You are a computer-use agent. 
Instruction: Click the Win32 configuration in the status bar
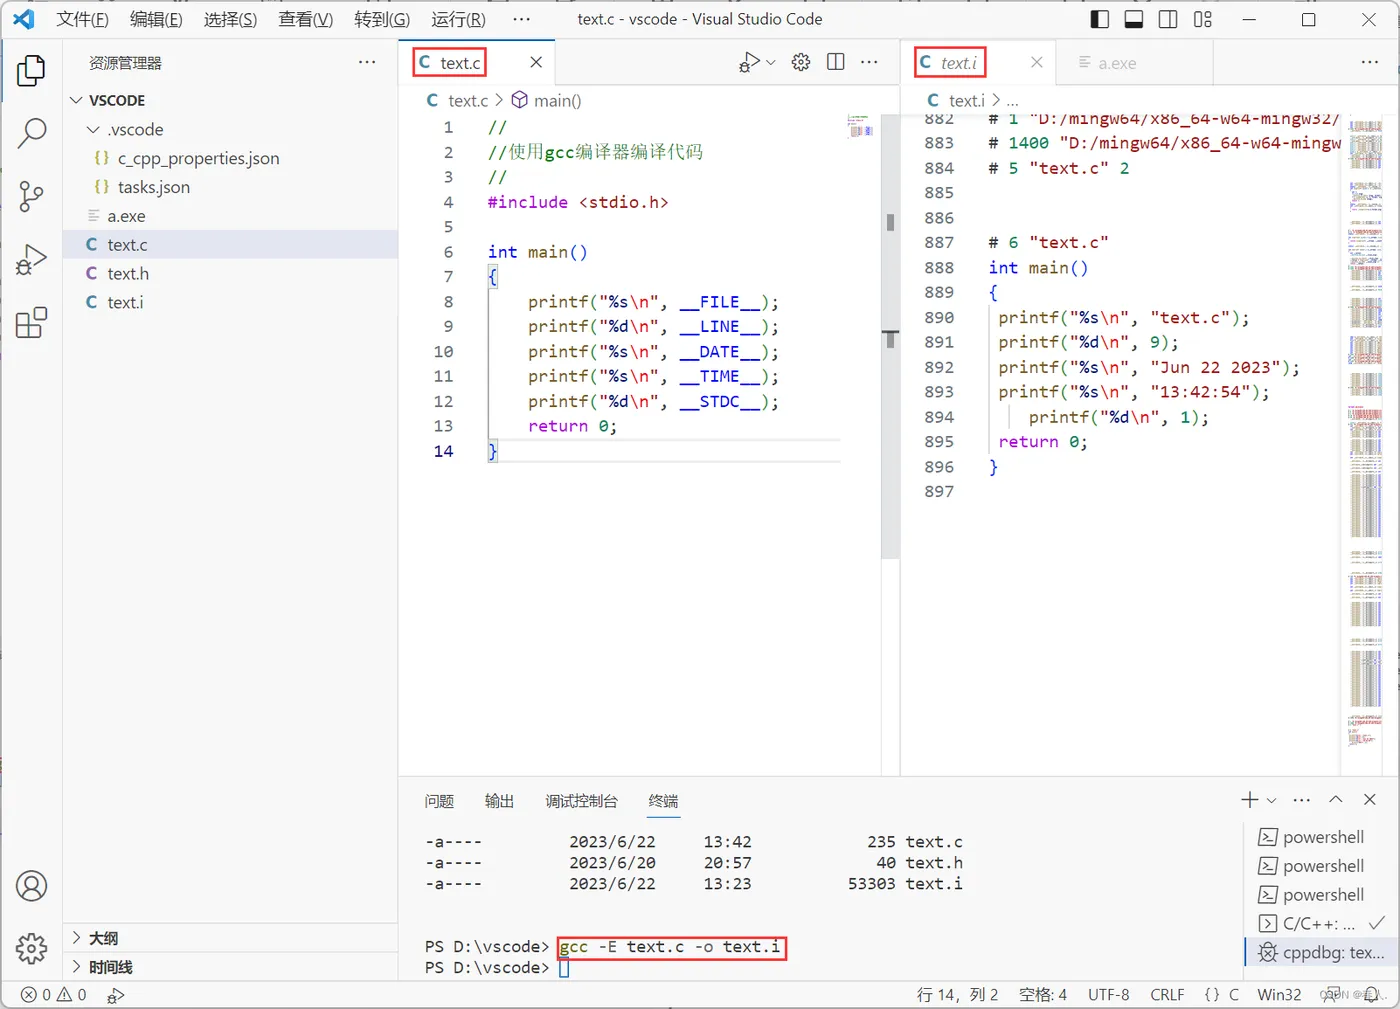pyautogui.click(x=1279, y=995)
